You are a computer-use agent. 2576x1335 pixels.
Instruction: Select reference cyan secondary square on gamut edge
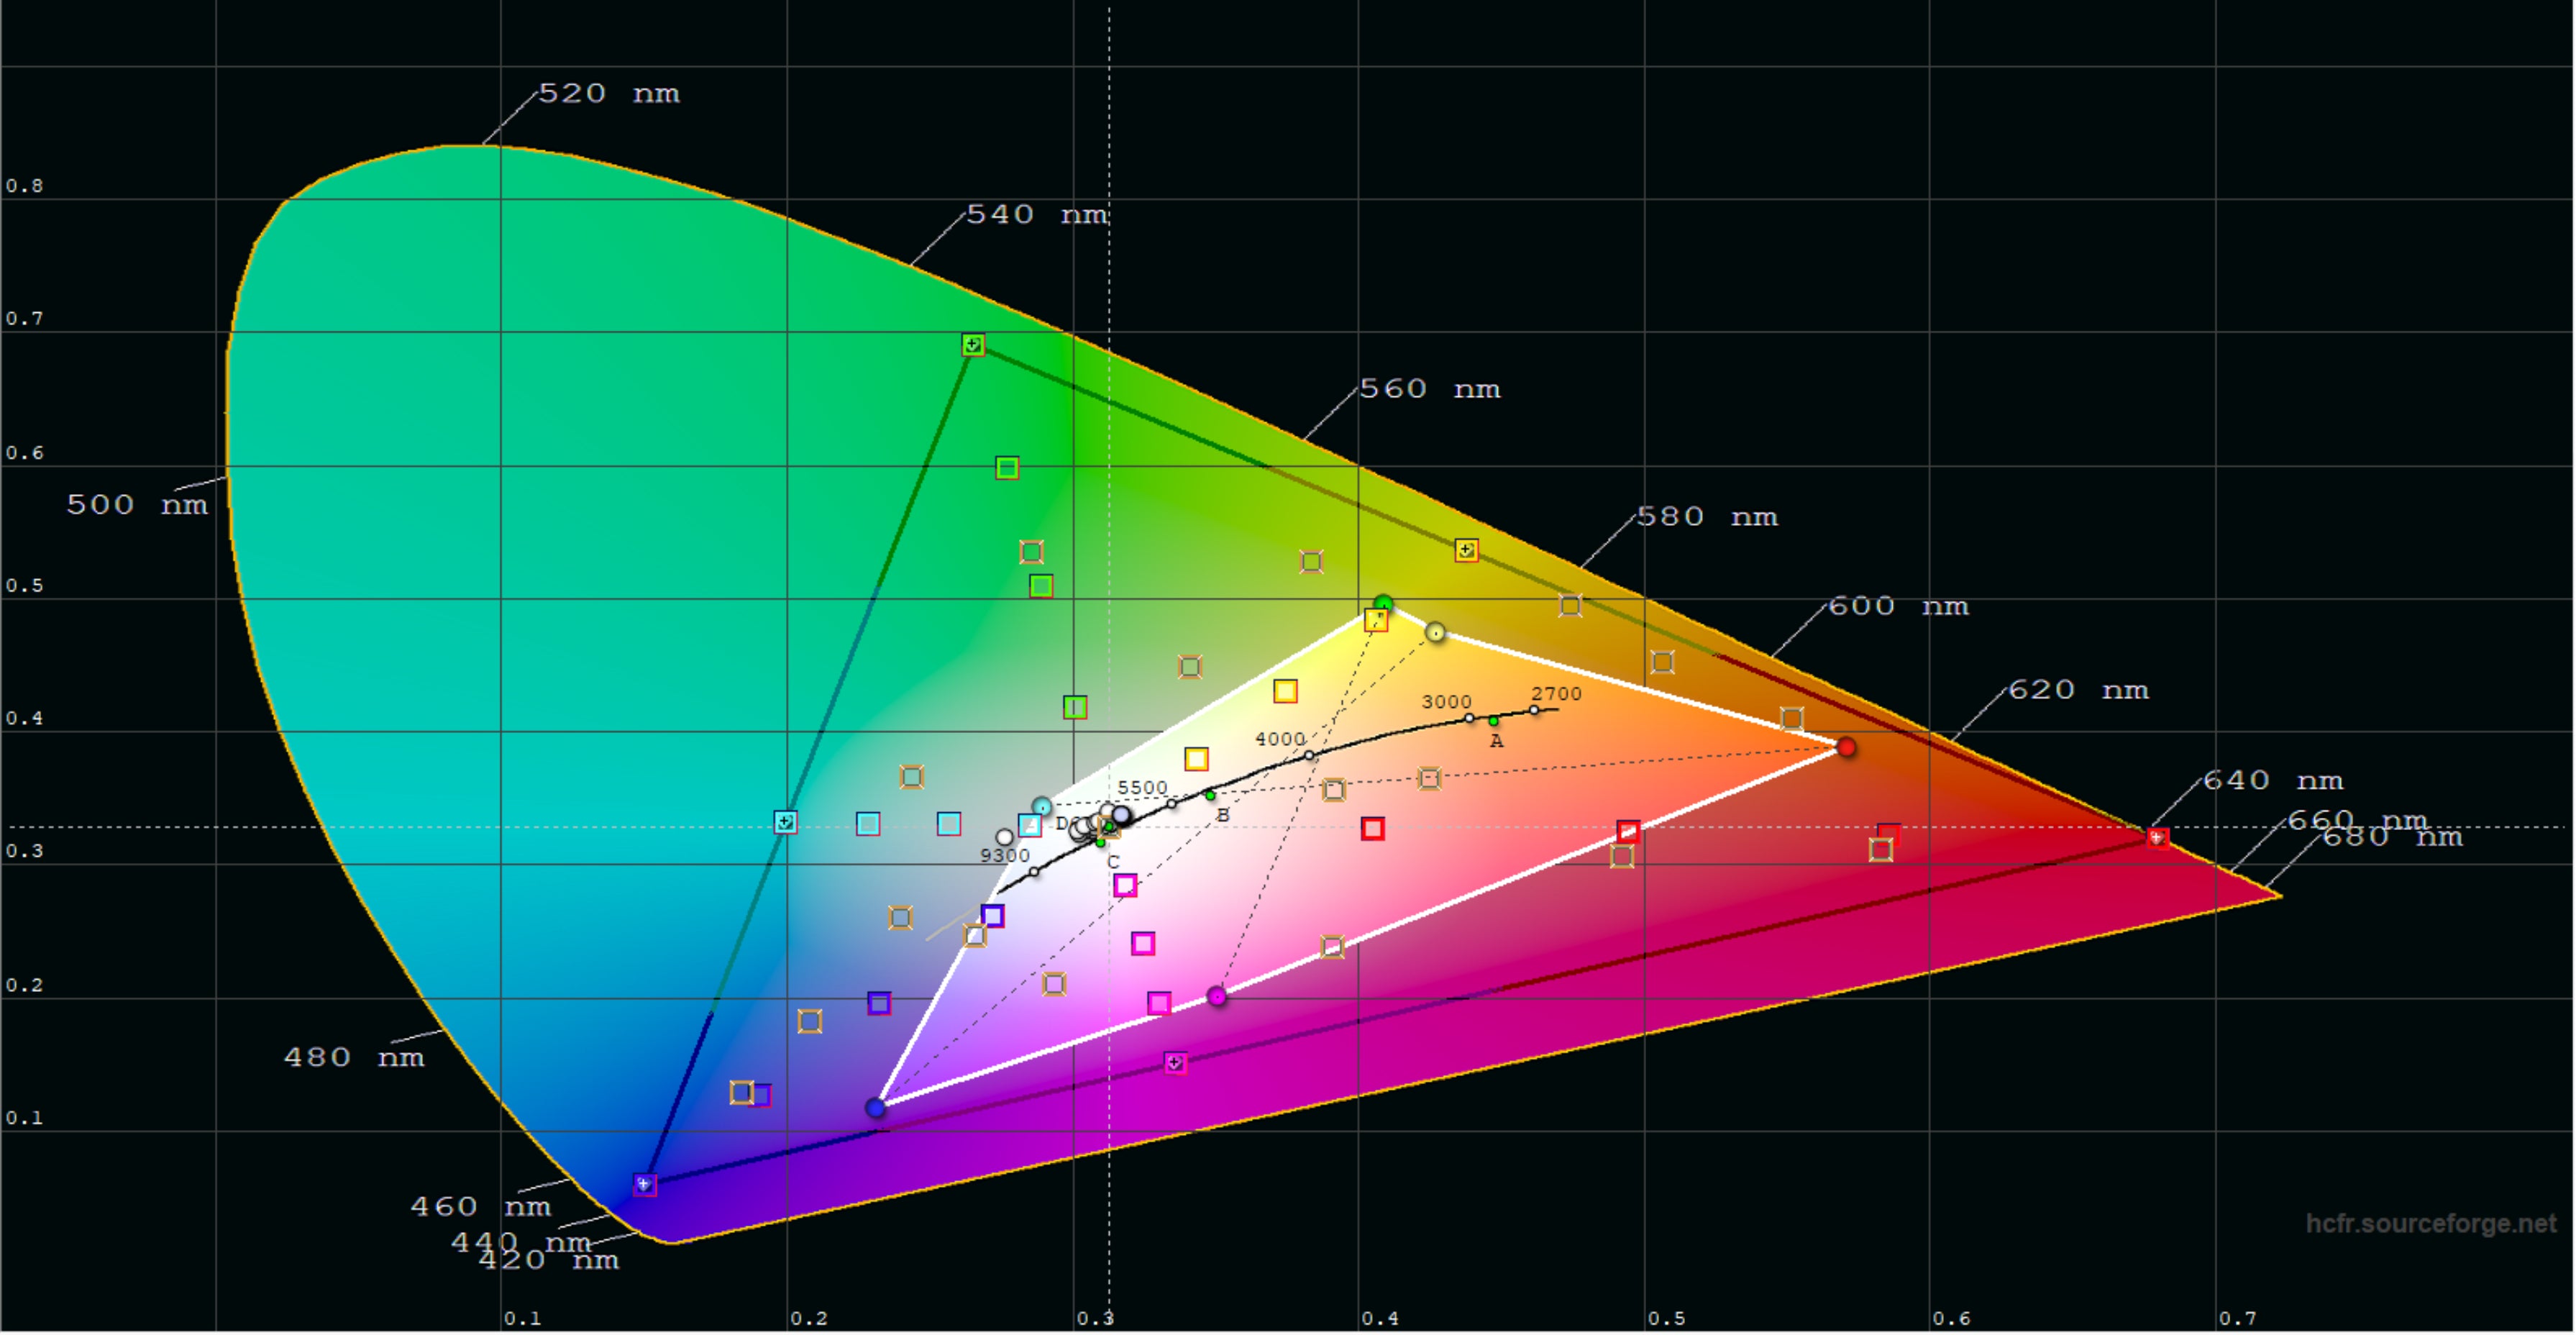tap(786, 822)
